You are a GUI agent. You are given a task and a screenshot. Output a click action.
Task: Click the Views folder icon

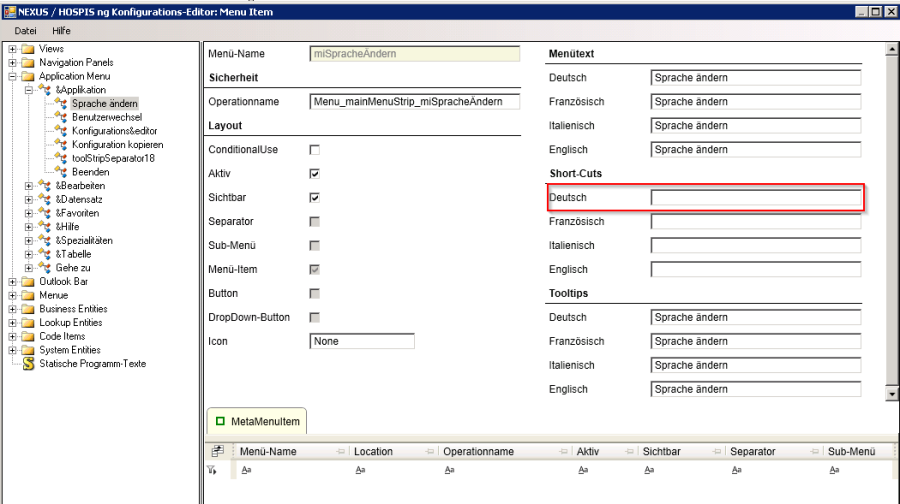[x=28, y=48]
